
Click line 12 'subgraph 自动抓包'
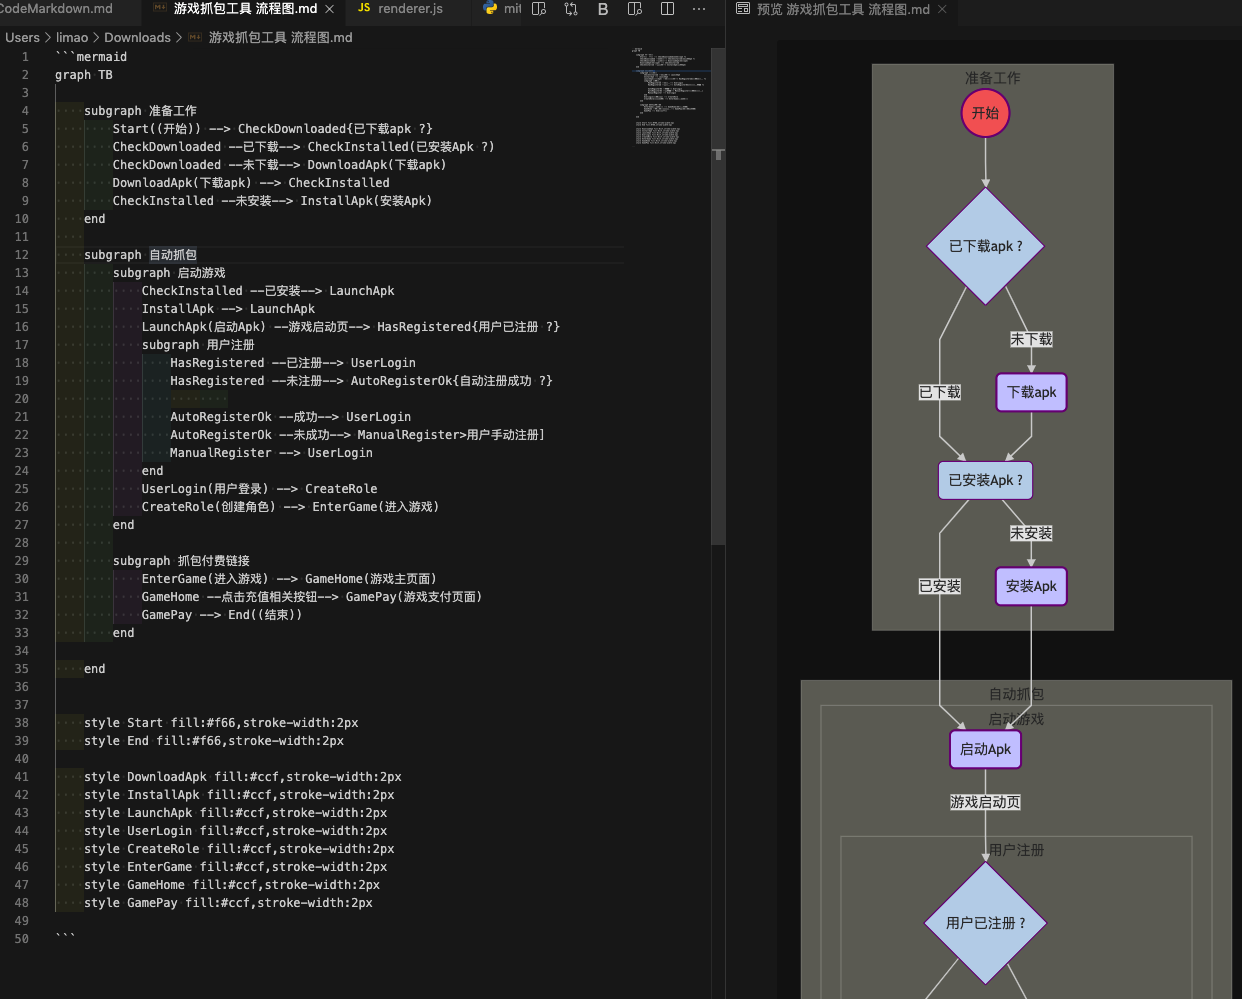coord(140,255)
